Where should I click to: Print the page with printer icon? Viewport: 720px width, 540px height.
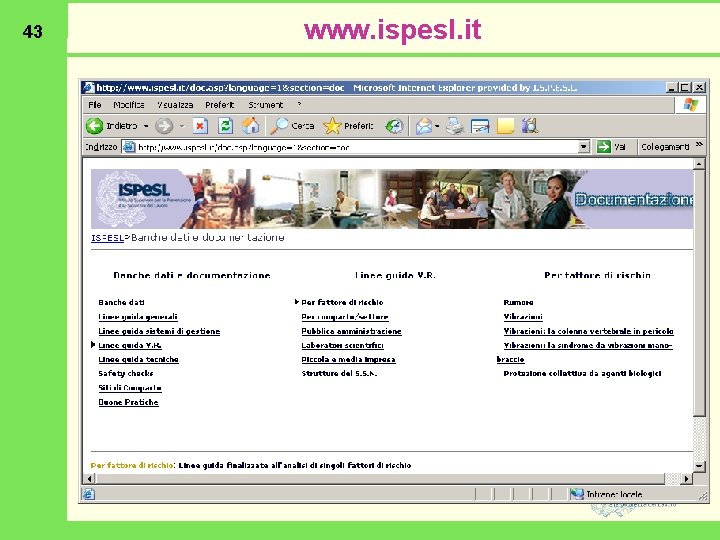455,126
